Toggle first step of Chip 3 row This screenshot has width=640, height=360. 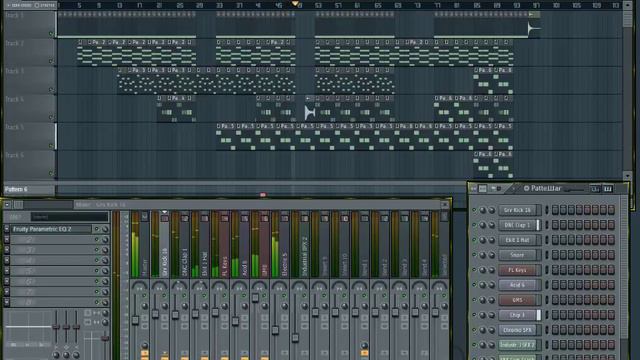(x=555, y=315)
